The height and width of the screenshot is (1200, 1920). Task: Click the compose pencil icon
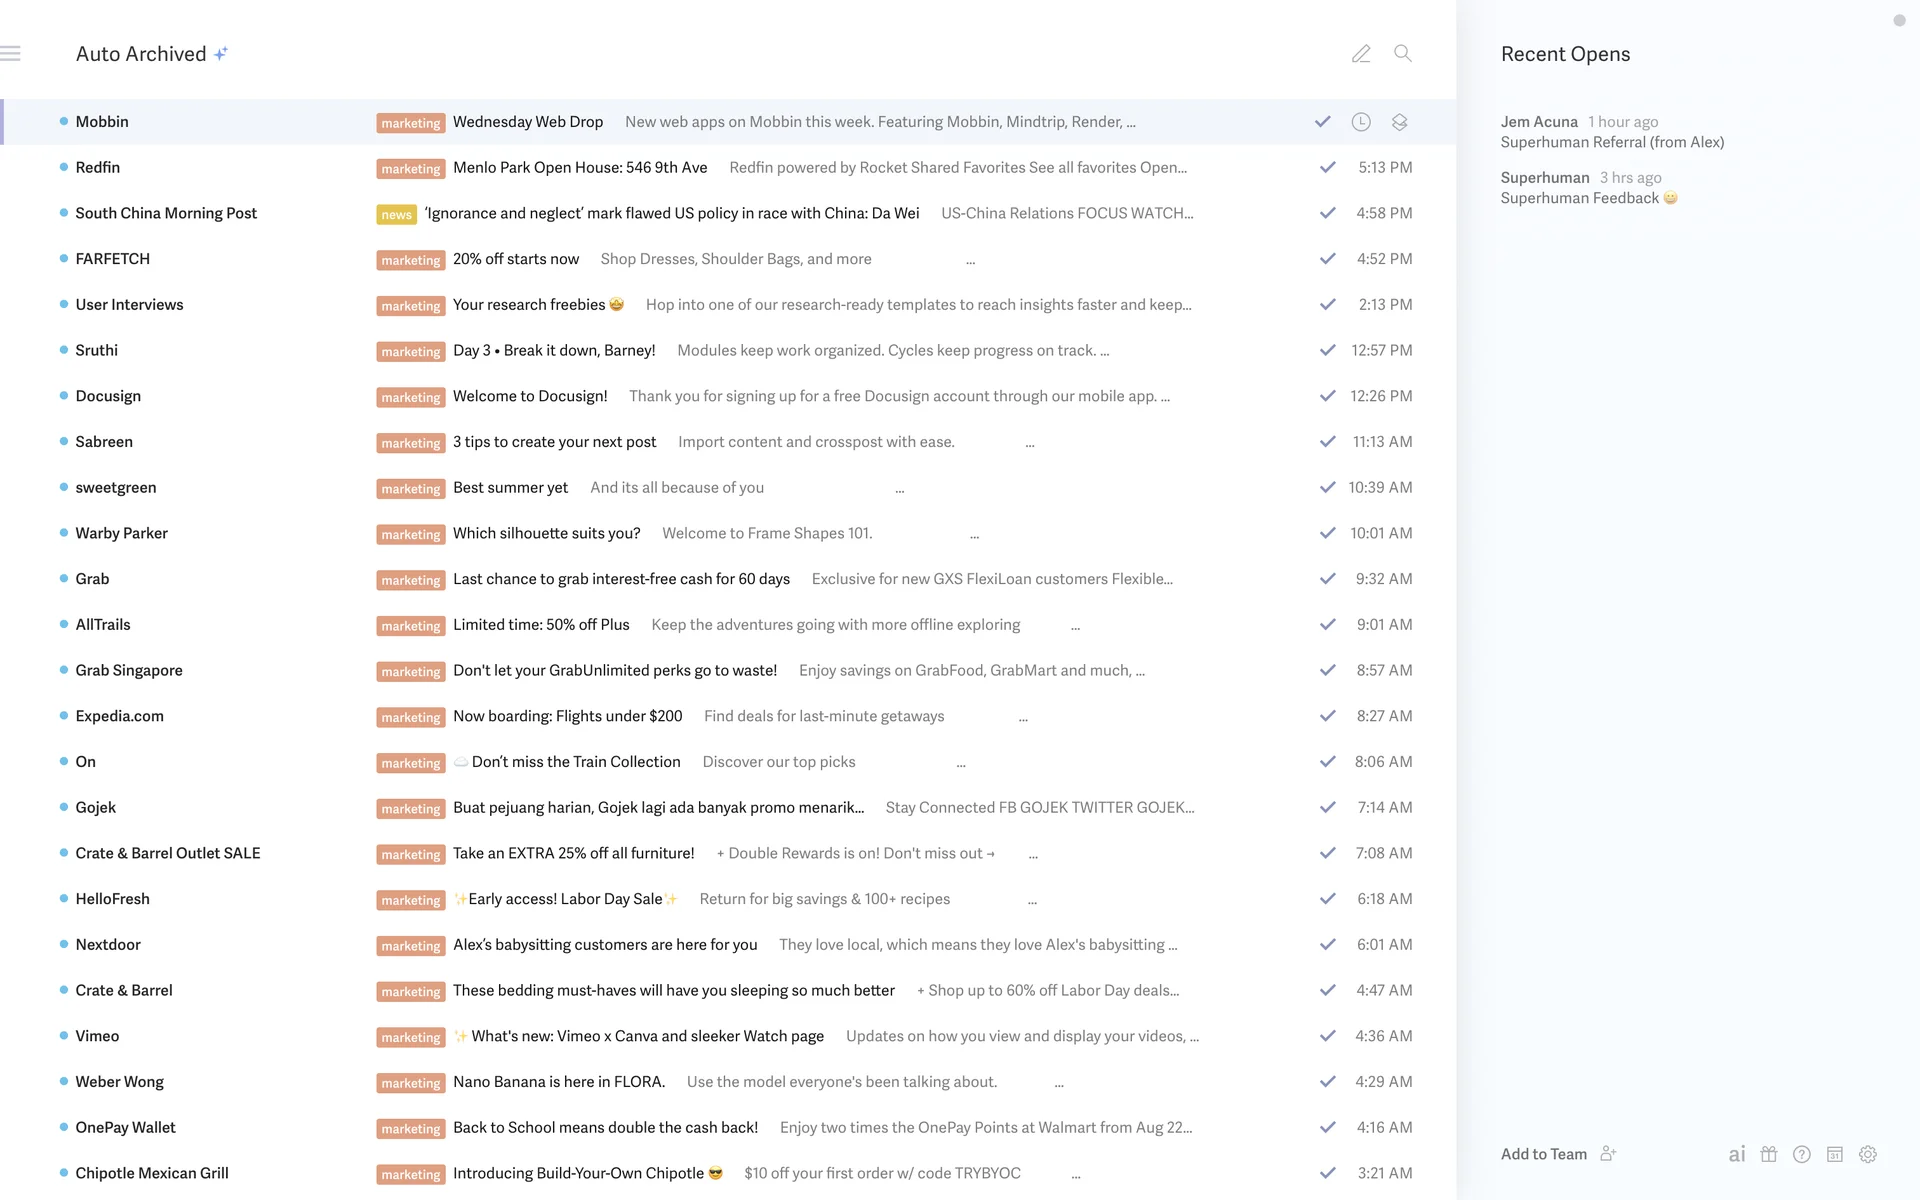[1361, 54]
